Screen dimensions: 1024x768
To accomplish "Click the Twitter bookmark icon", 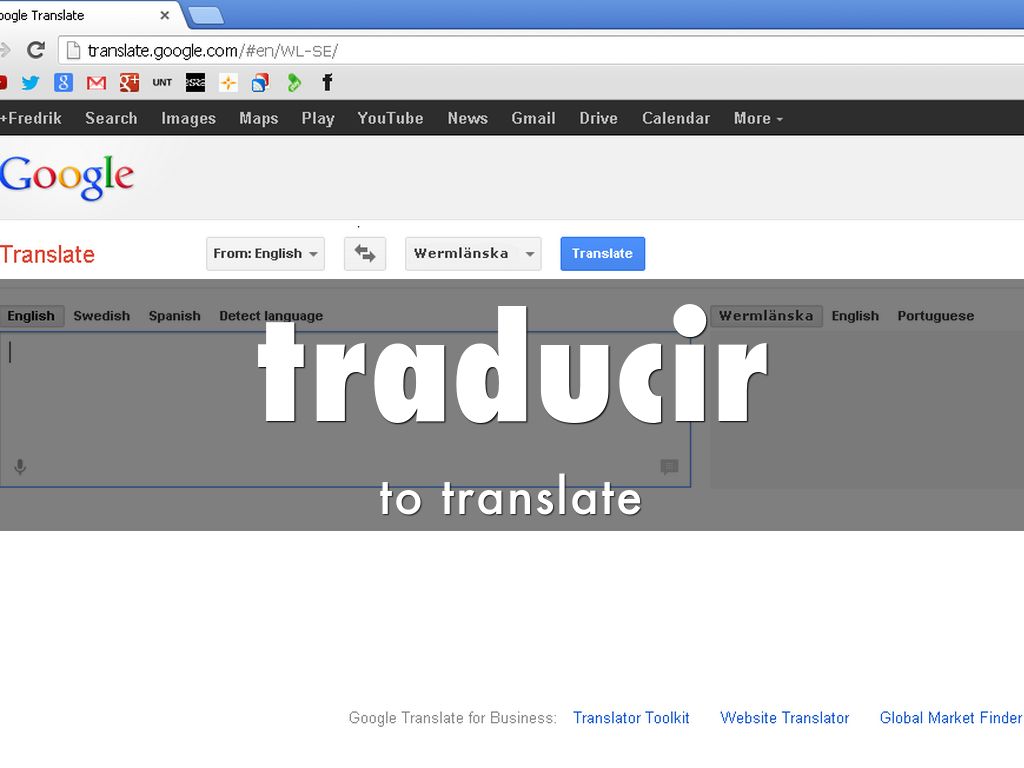I will (x=31, y=83).
